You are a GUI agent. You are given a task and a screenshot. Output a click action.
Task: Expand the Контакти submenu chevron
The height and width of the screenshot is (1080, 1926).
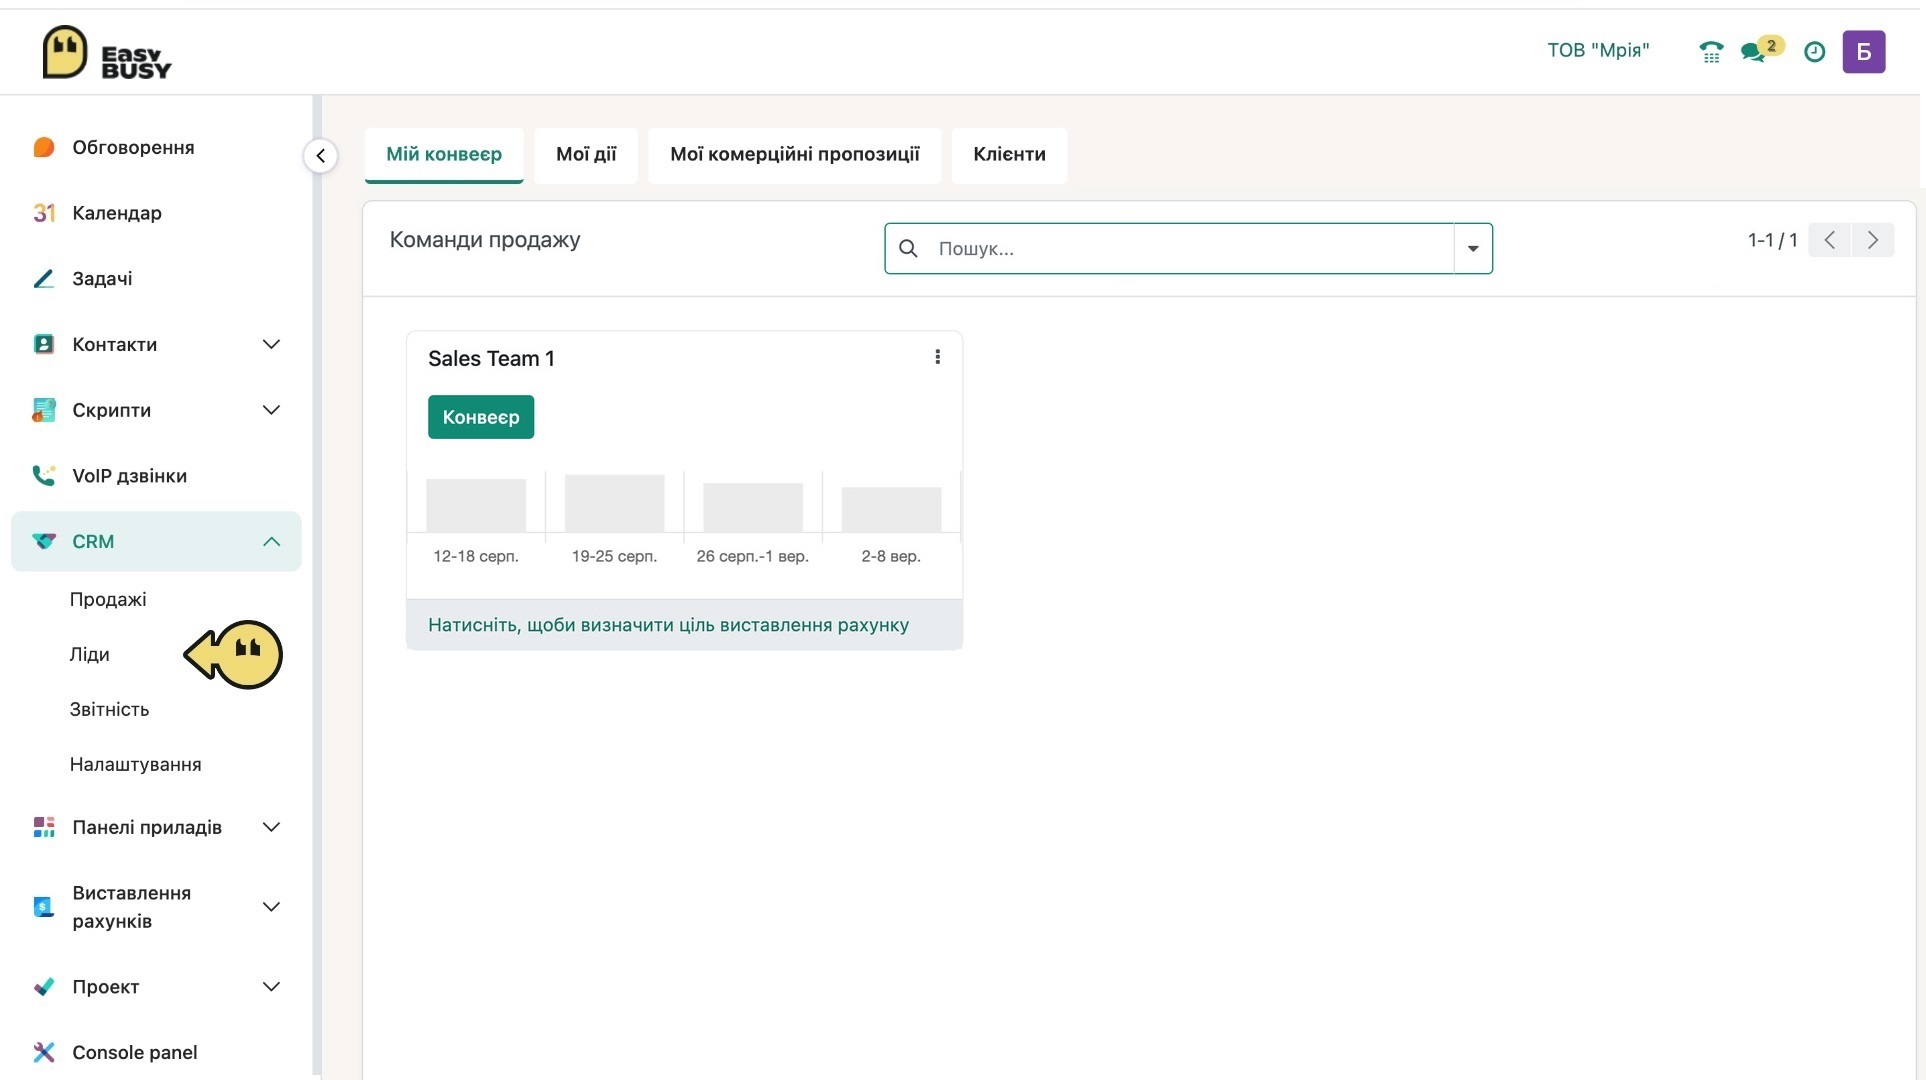[x=271, y=344]
